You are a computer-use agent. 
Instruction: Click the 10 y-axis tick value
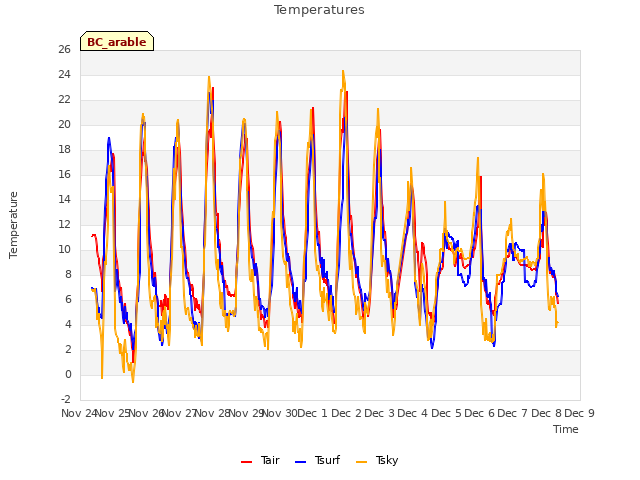(64, 249)
